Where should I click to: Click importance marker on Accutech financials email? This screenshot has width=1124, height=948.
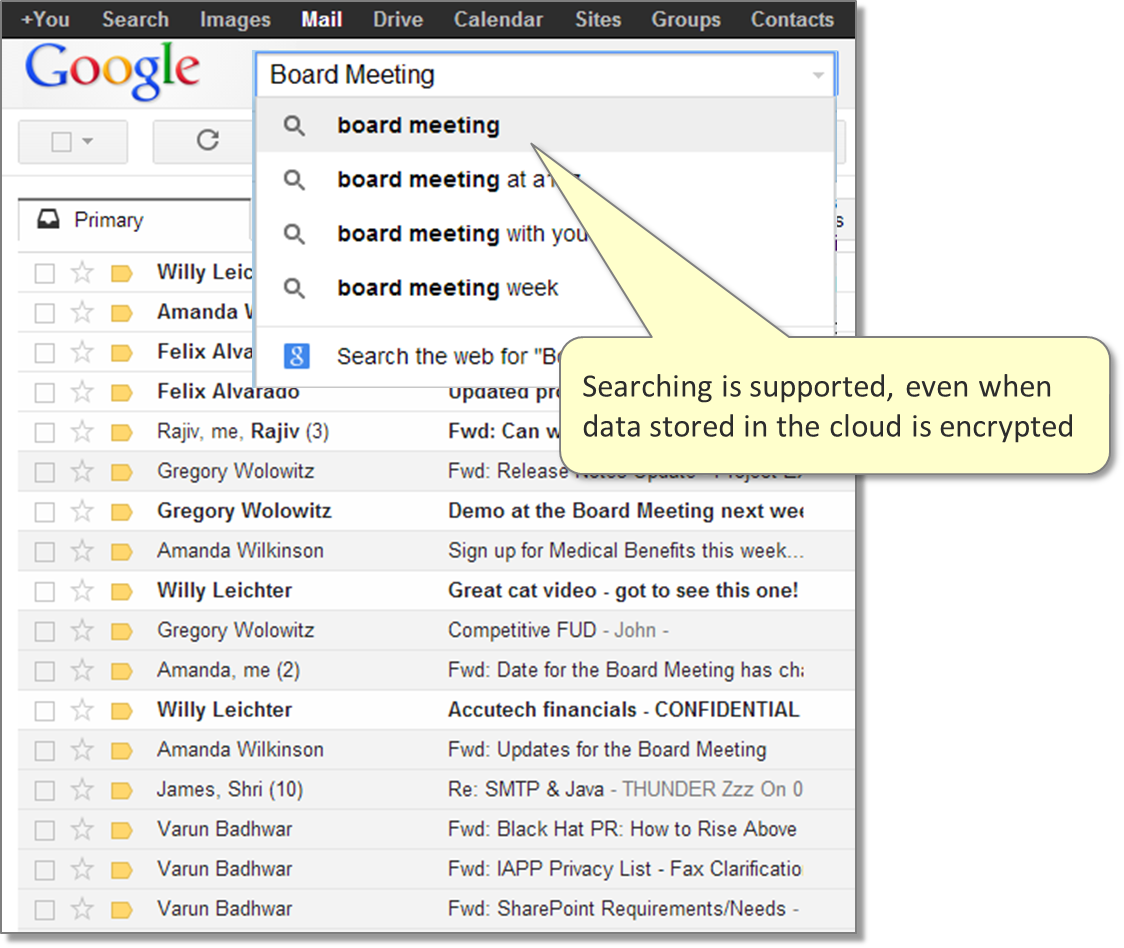[122, 711]
